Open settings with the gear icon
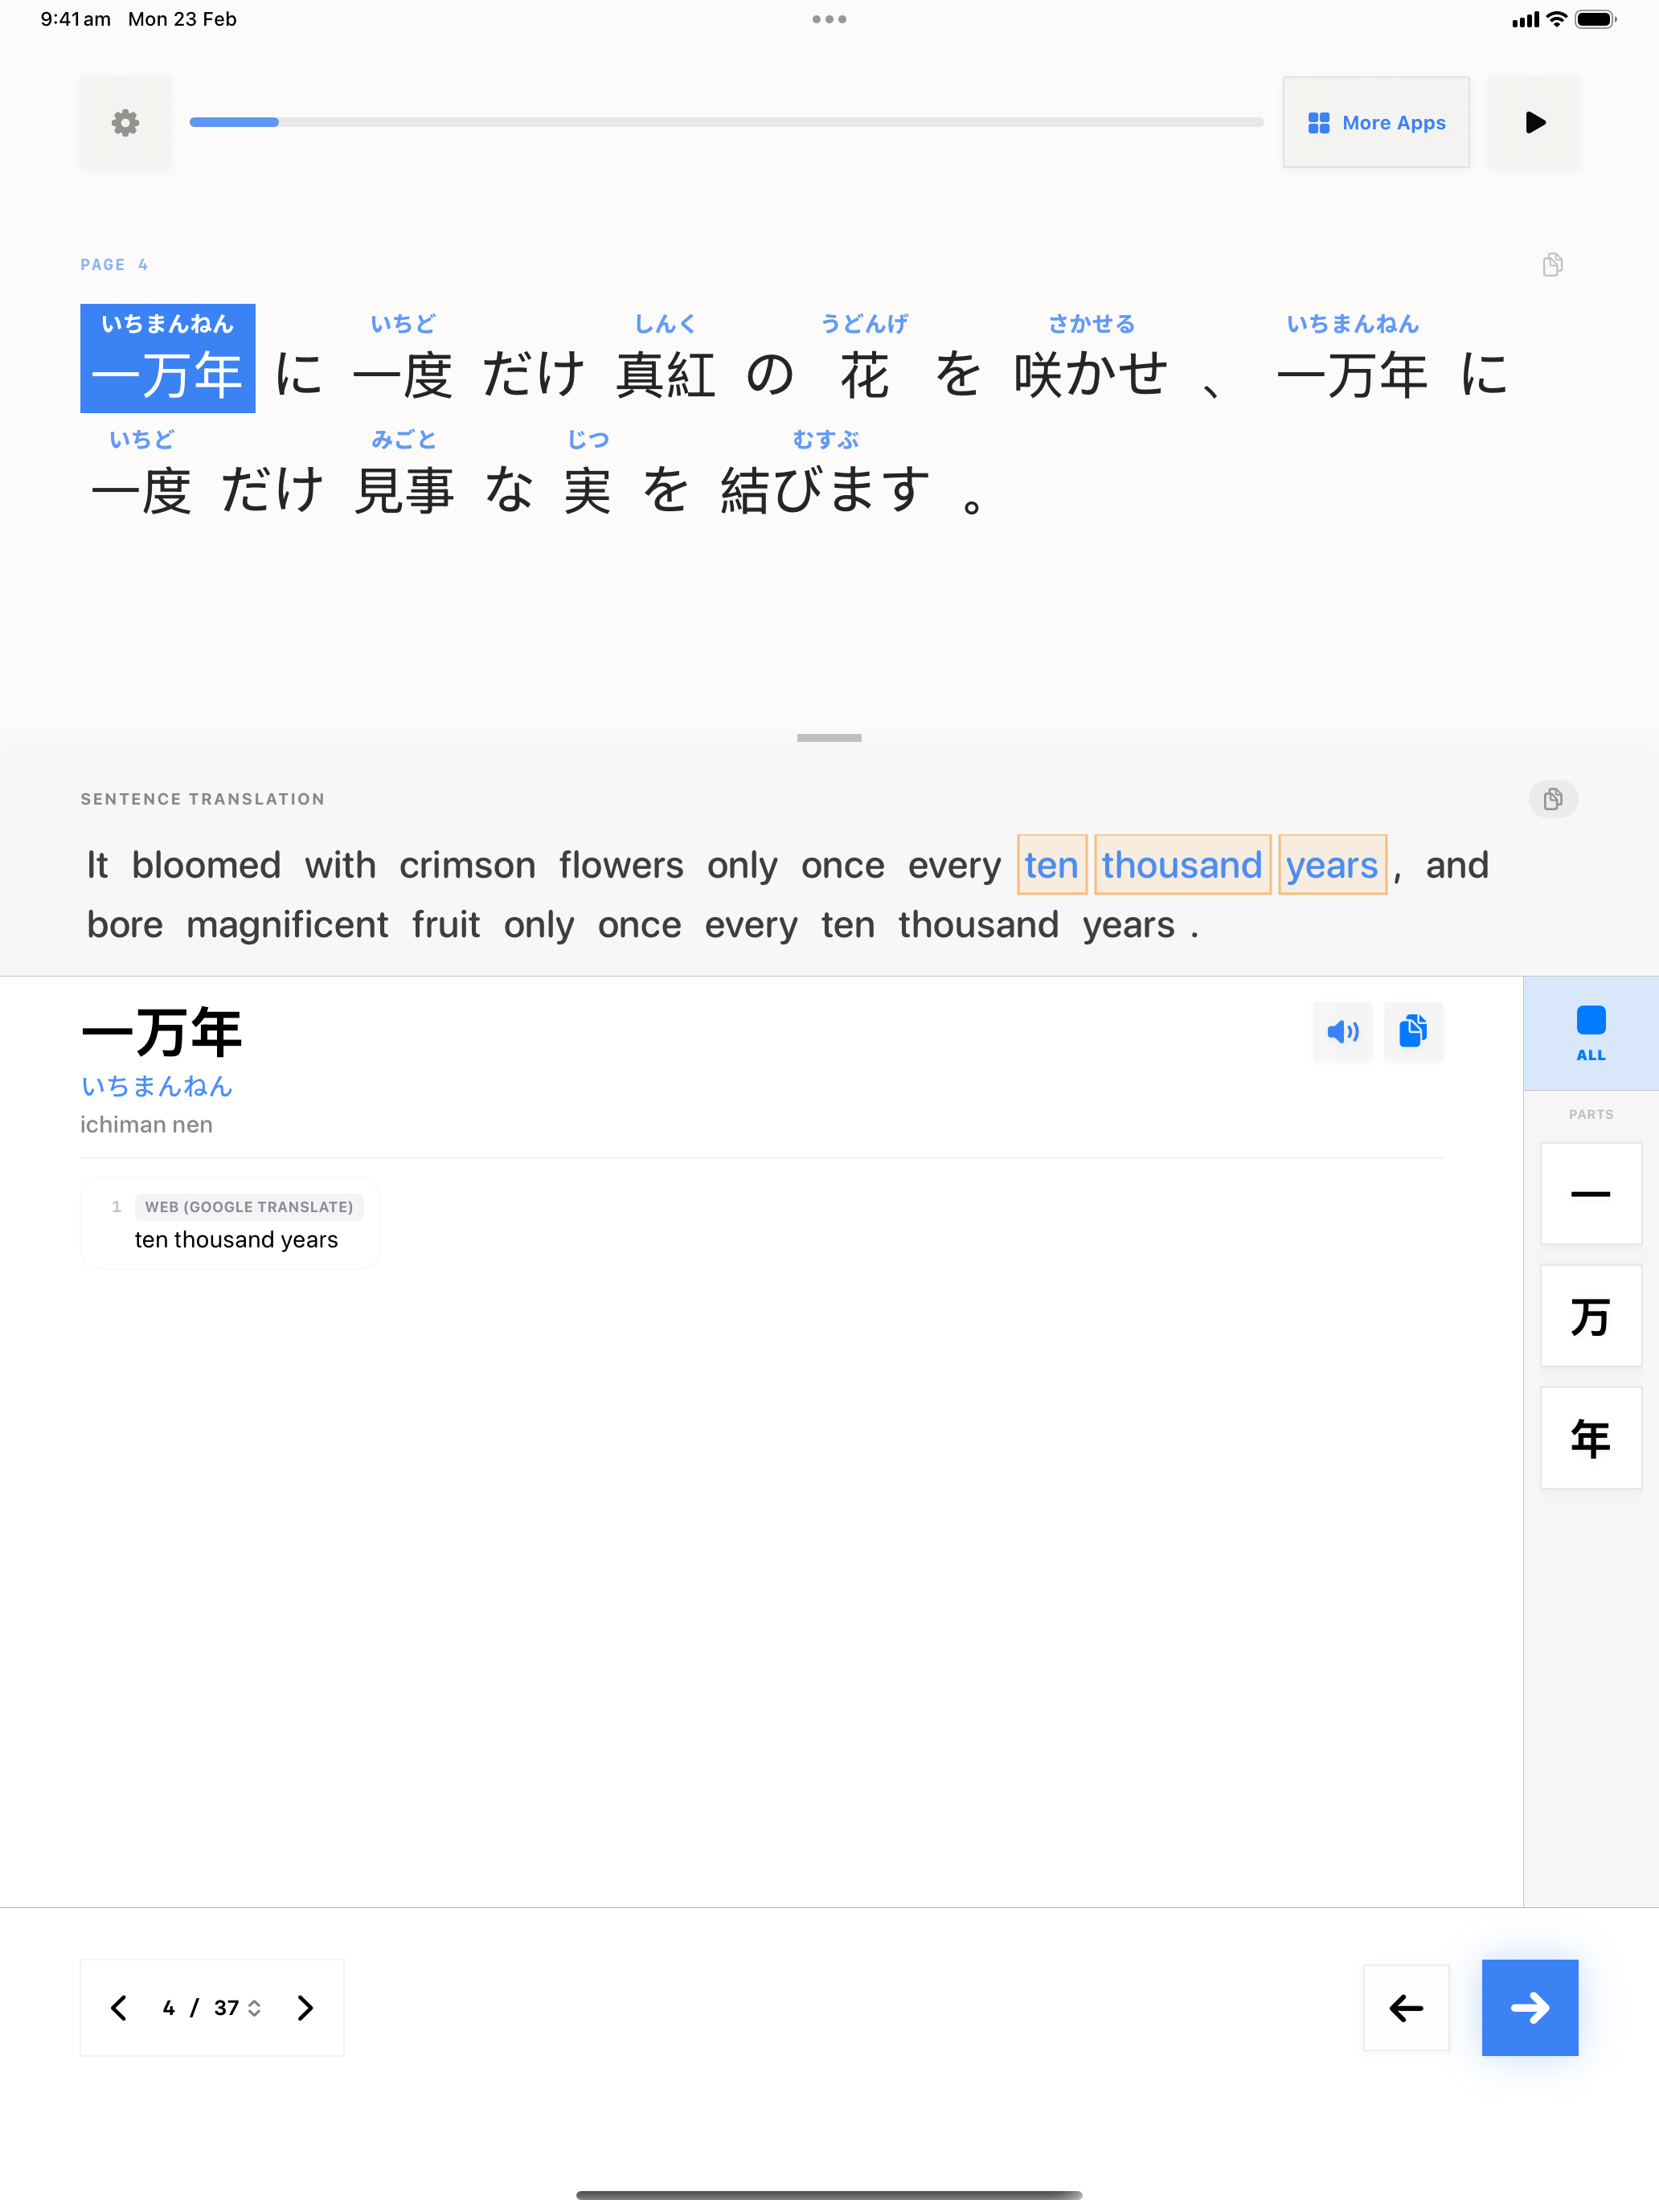1659x2212 pixels. tap(125, 123)
